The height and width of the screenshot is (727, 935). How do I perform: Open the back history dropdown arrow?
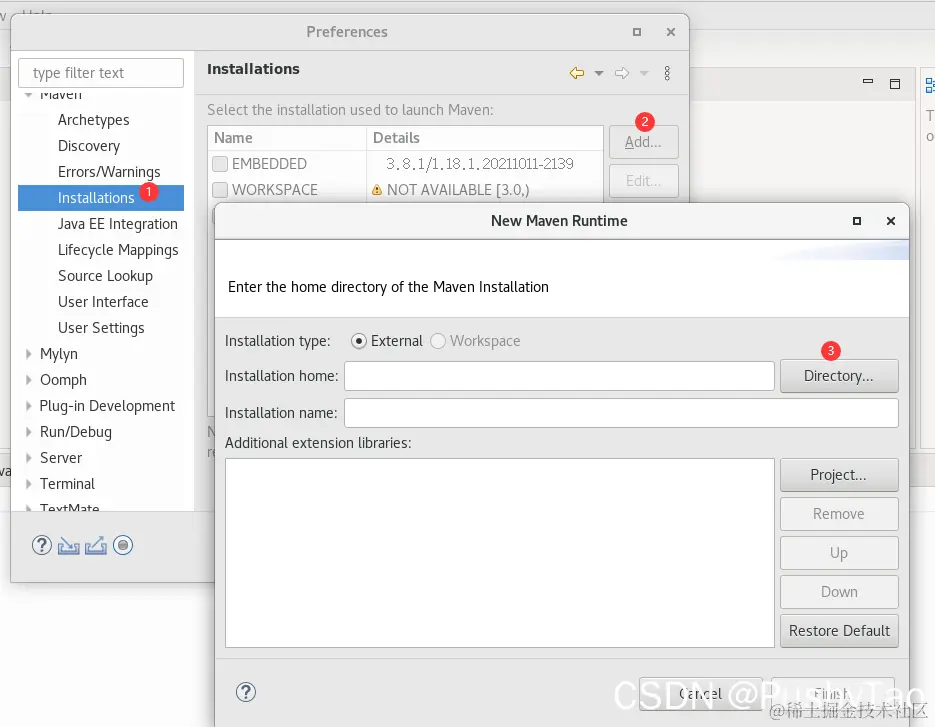coord(599,73)
